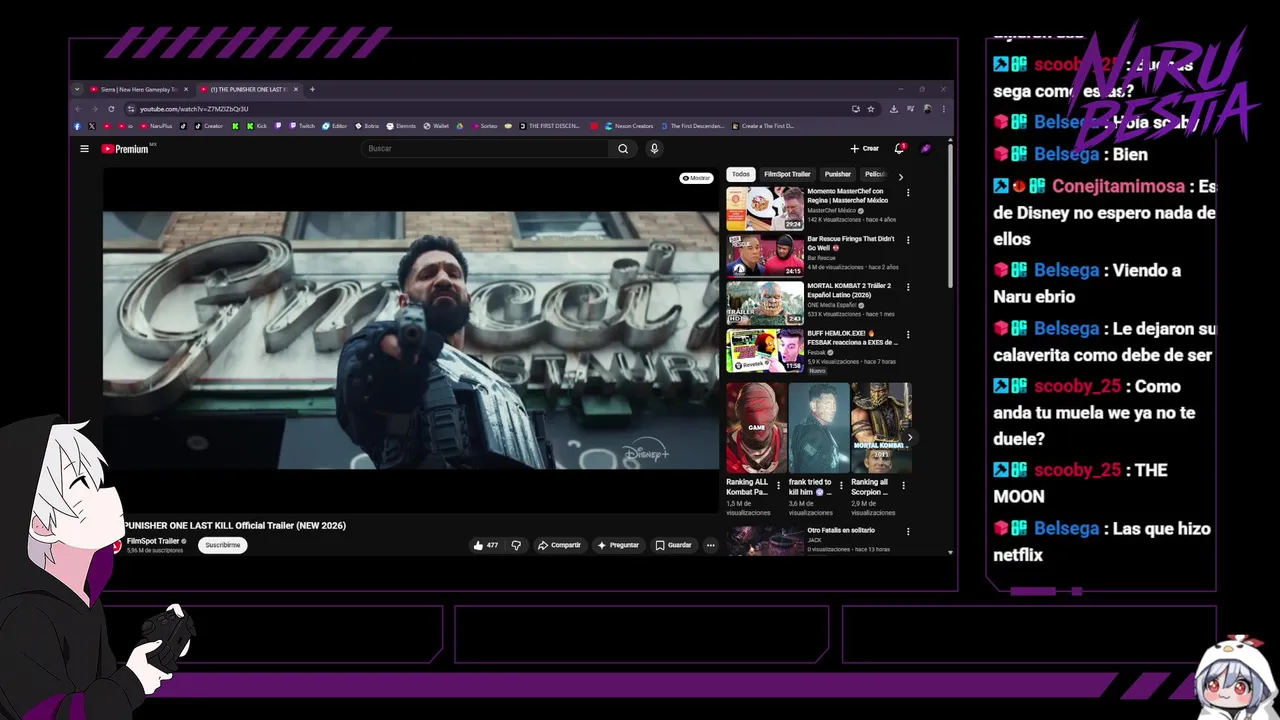Screen dimensions: 1280x720
Task: Dislike the video with thumbs down
Action: point(516,545)
